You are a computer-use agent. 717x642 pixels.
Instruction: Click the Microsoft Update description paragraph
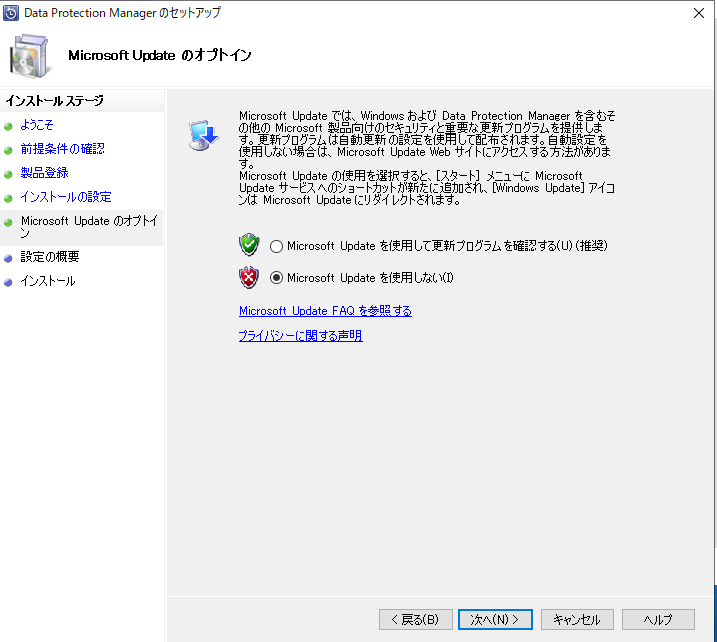click(x=427, y=158)
